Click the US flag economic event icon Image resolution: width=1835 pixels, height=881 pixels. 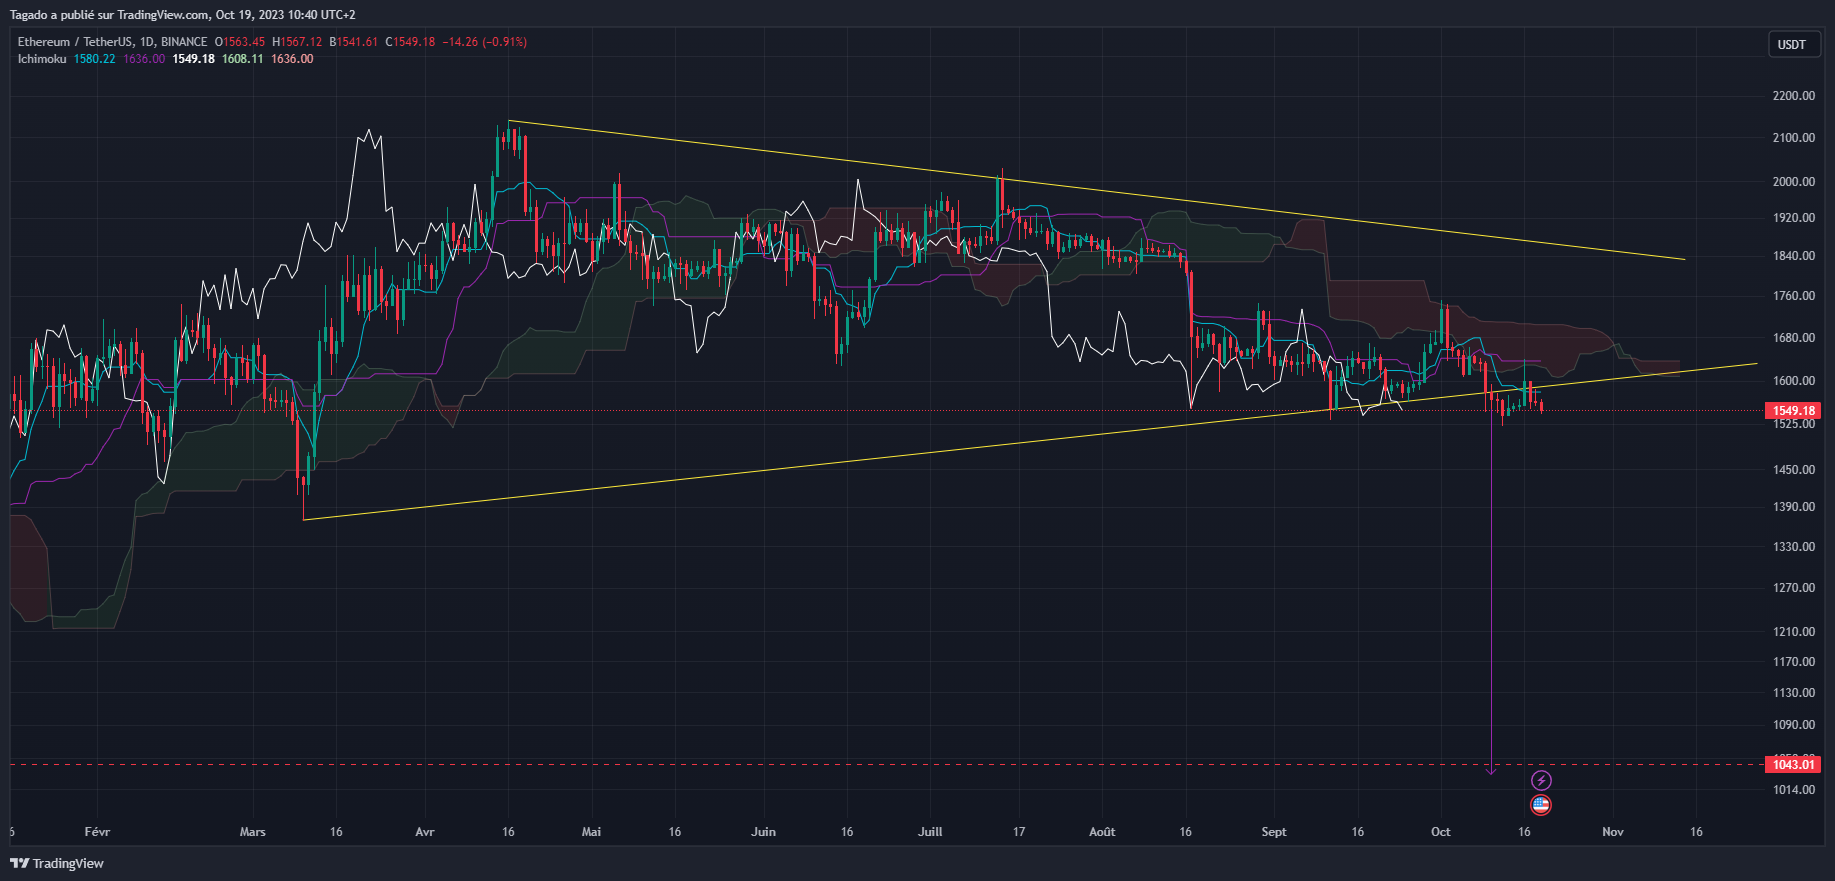[x=1541, y=804]
